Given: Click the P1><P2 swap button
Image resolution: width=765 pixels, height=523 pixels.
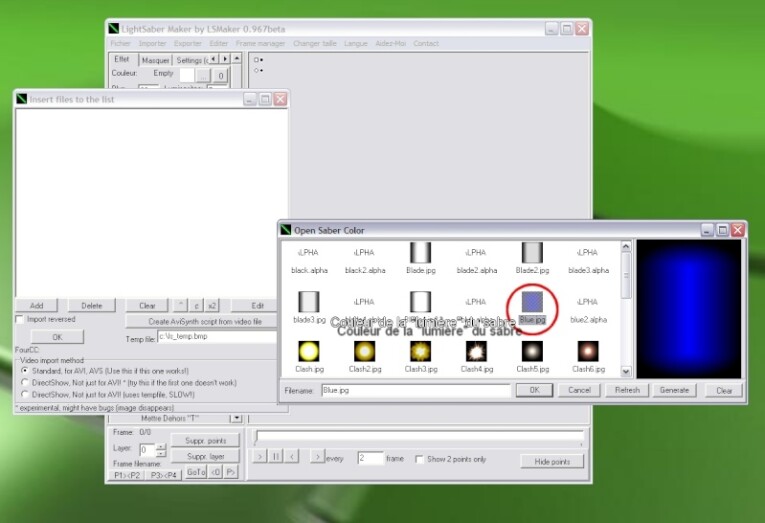Looking at the screenshot, I should (x=127, y=475).
